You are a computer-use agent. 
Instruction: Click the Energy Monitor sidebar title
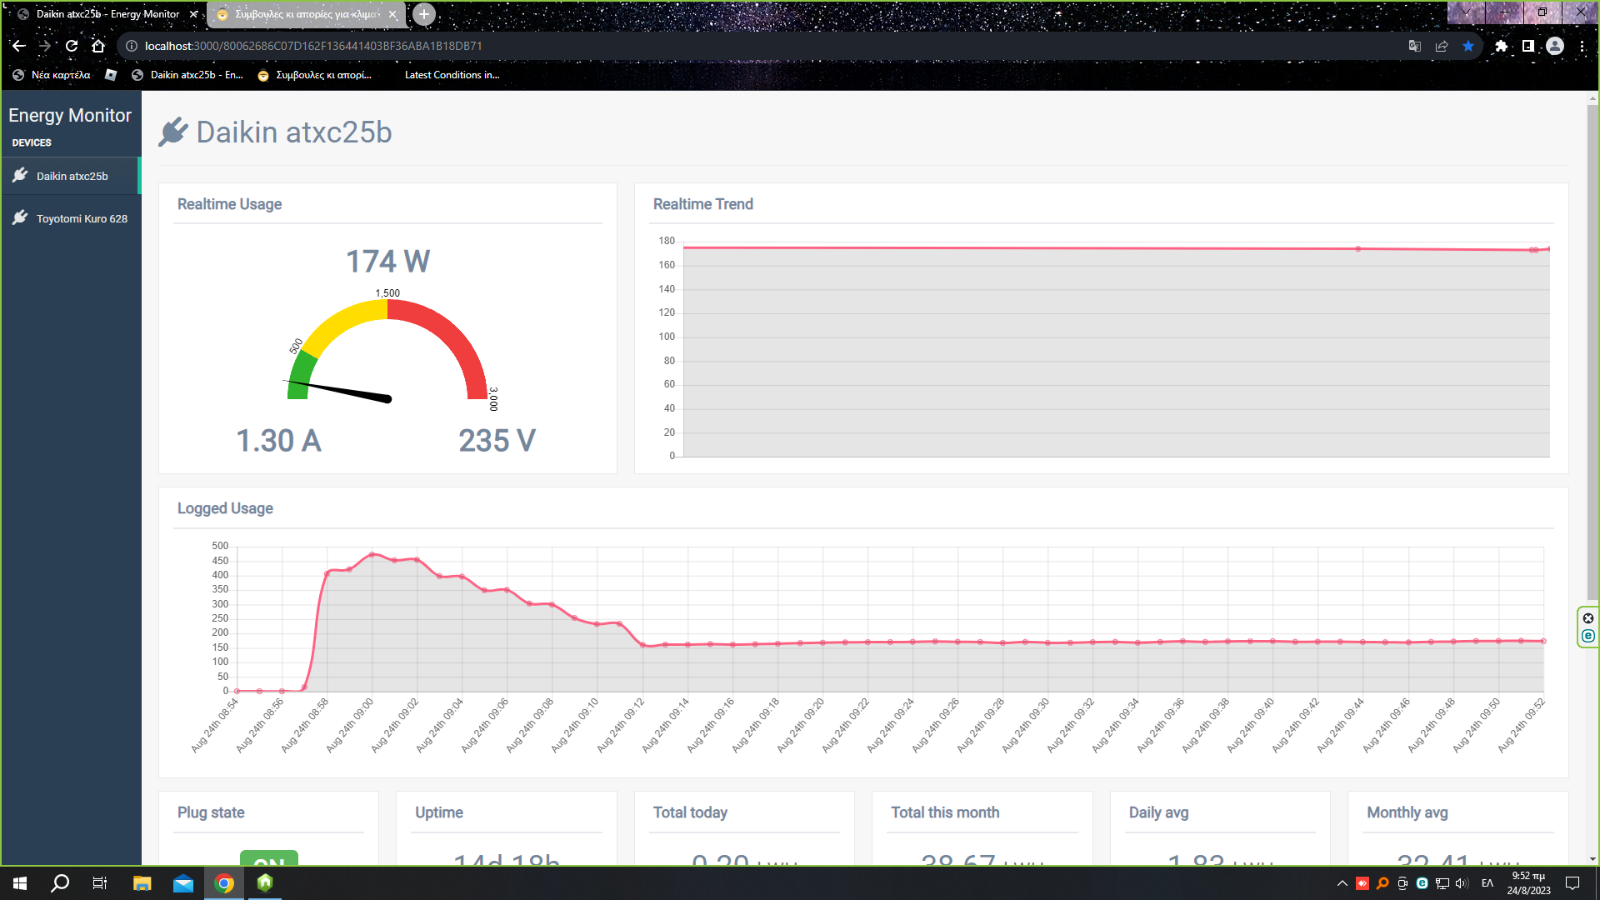pos(70,115)
